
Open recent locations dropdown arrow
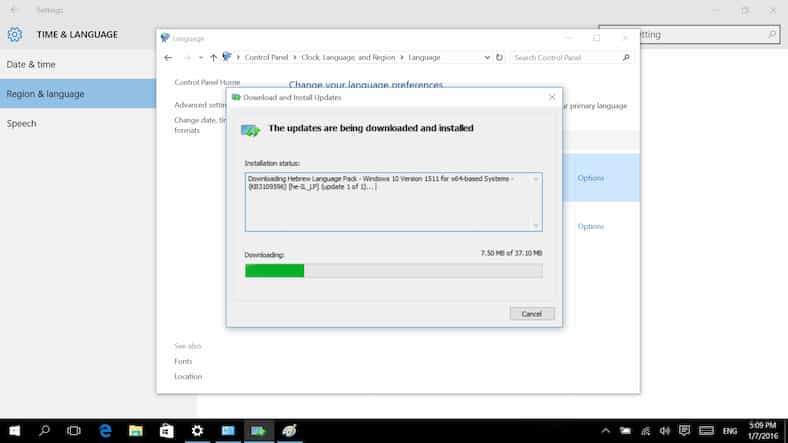(x=200, y=58)
